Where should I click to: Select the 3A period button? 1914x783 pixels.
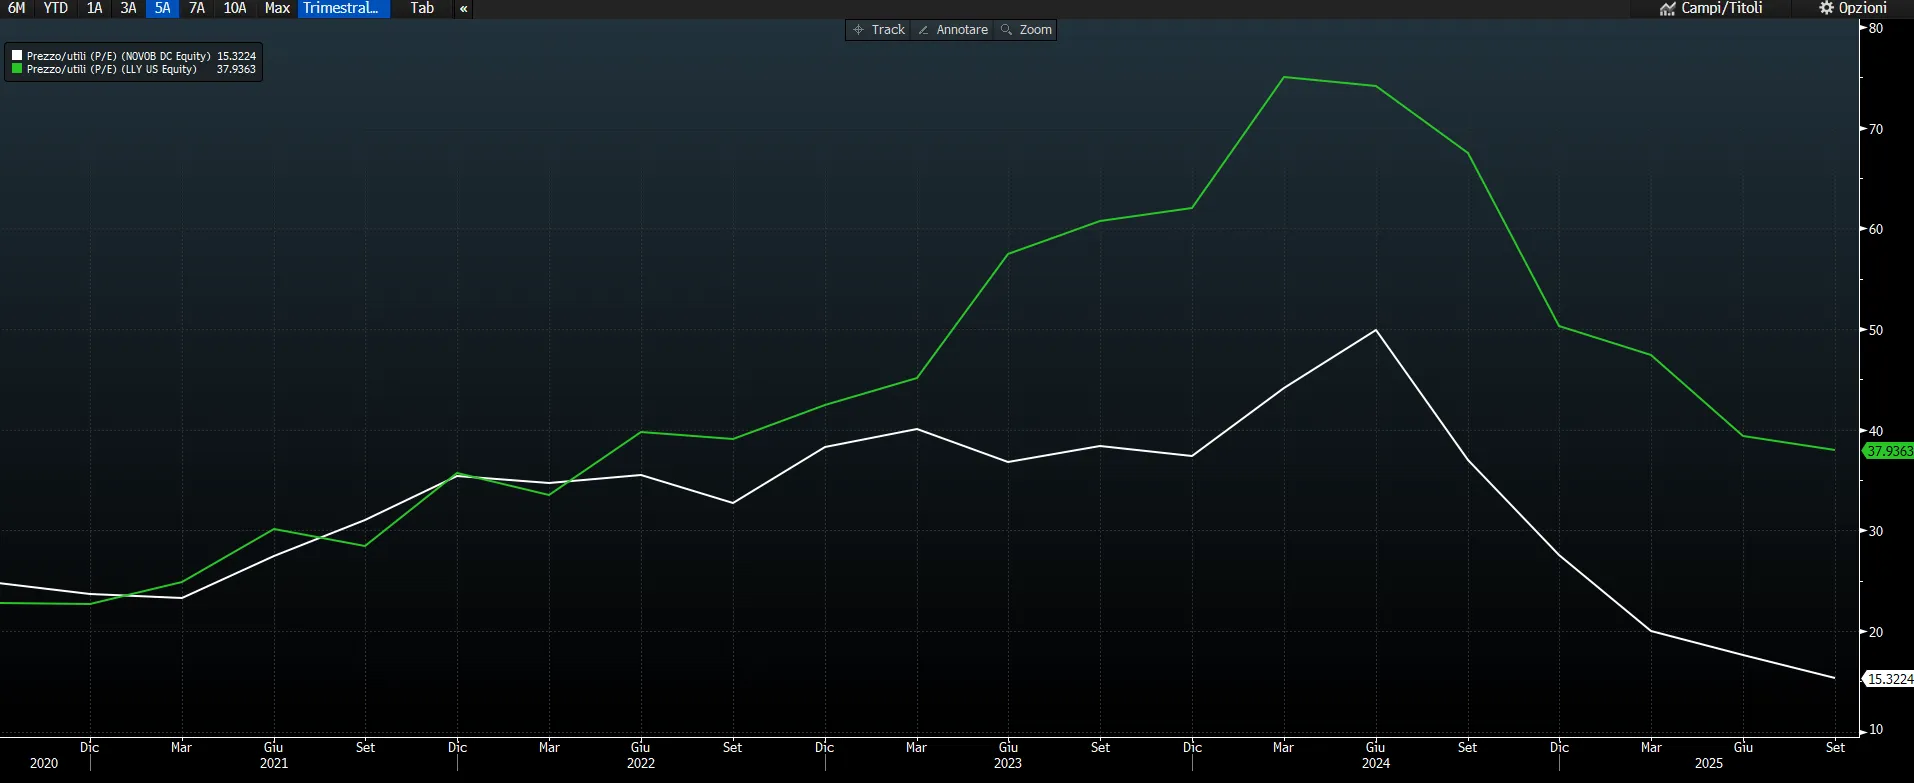[x=128, y=8]
